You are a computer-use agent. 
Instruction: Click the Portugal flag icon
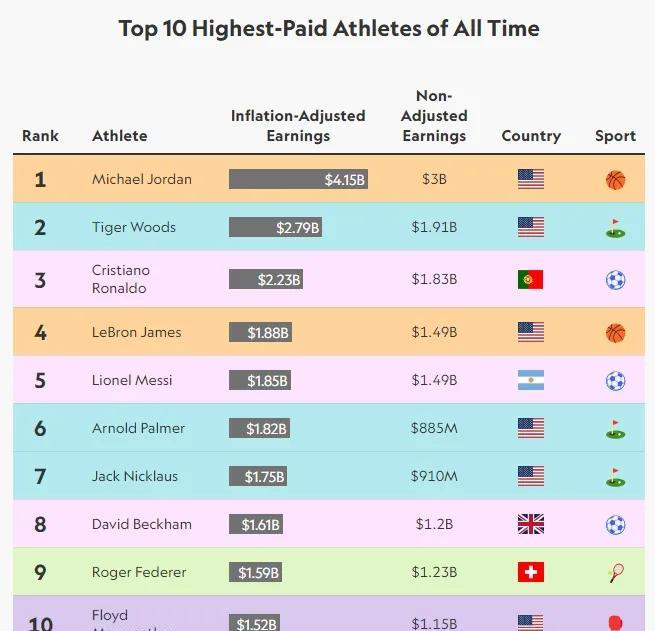click(531, 279)
